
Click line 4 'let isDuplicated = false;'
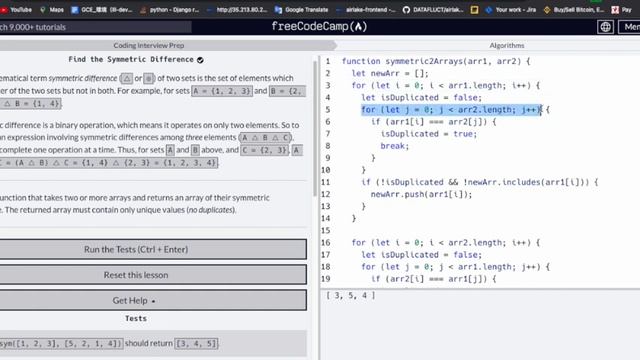(x=421, y=98)
